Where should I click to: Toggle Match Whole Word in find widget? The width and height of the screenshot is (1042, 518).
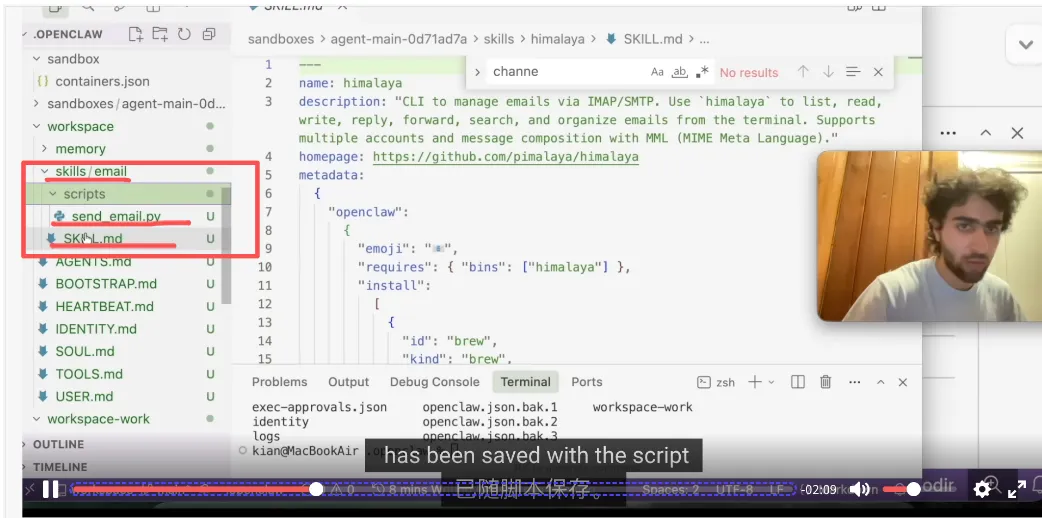[x=679, y=72]
